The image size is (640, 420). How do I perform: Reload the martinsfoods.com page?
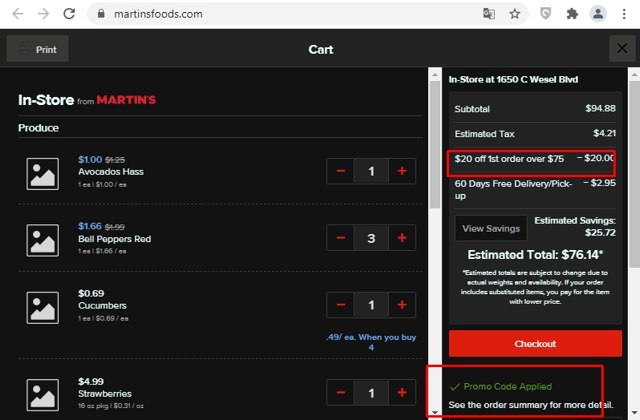pyautogui.click(x=69, y=14)
